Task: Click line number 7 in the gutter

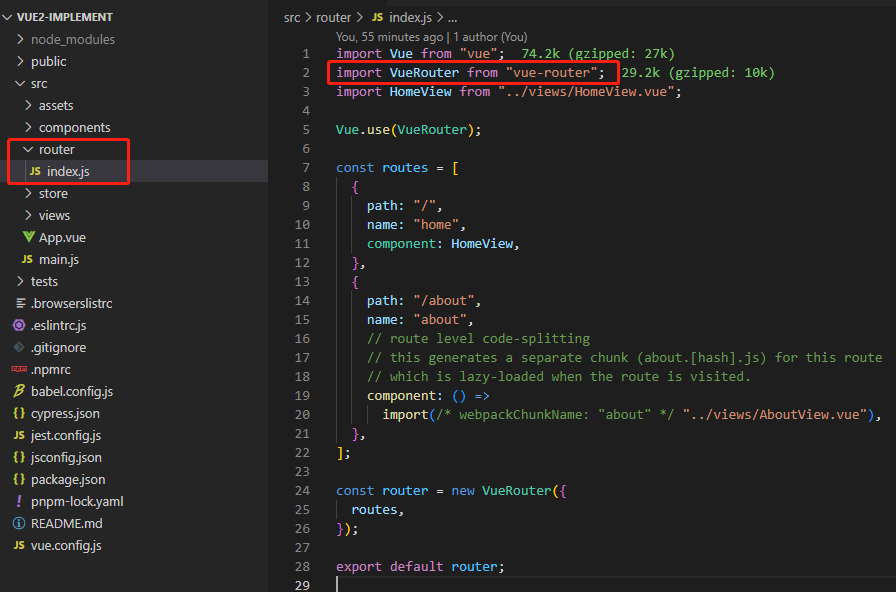Action: tap(306, 167)
